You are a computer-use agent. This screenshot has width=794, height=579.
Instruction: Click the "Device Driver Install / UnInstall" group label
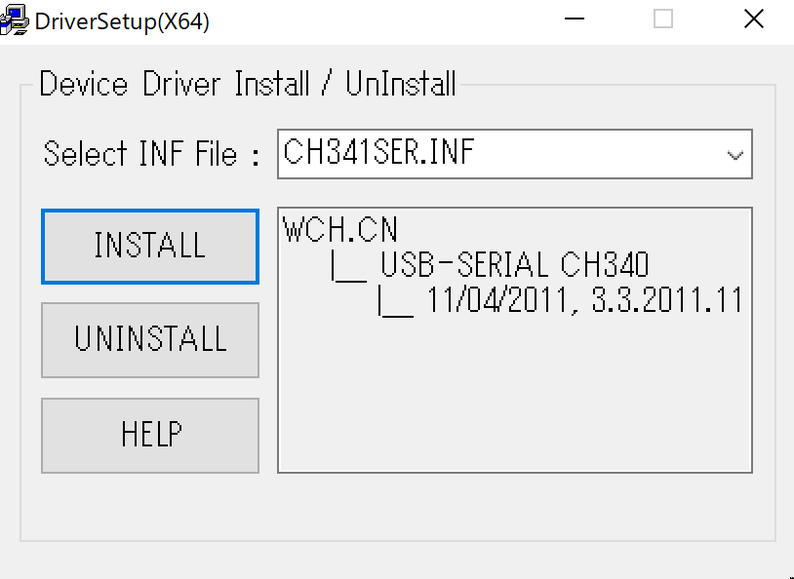pyautogui.click(x=247, y=84)
